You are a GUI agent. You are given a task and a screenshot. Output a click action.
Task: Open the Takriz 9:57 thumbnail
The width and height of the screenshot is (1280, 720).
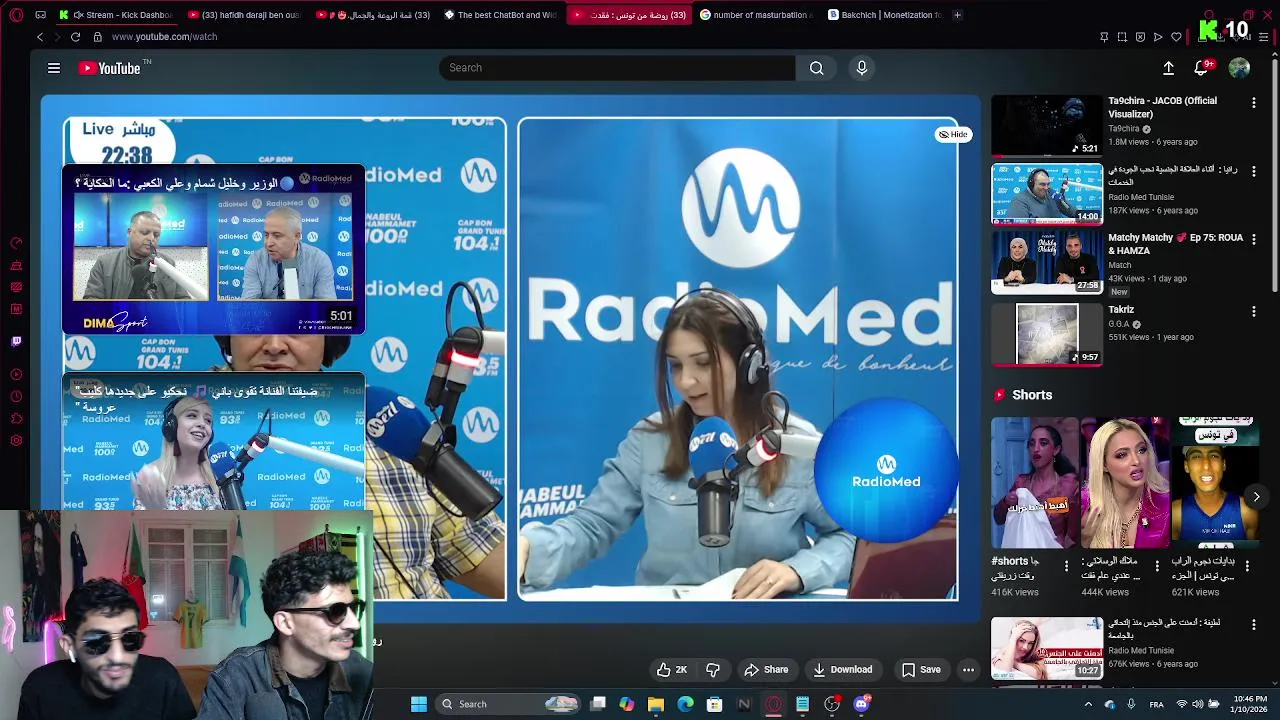tap(1047, 335)
